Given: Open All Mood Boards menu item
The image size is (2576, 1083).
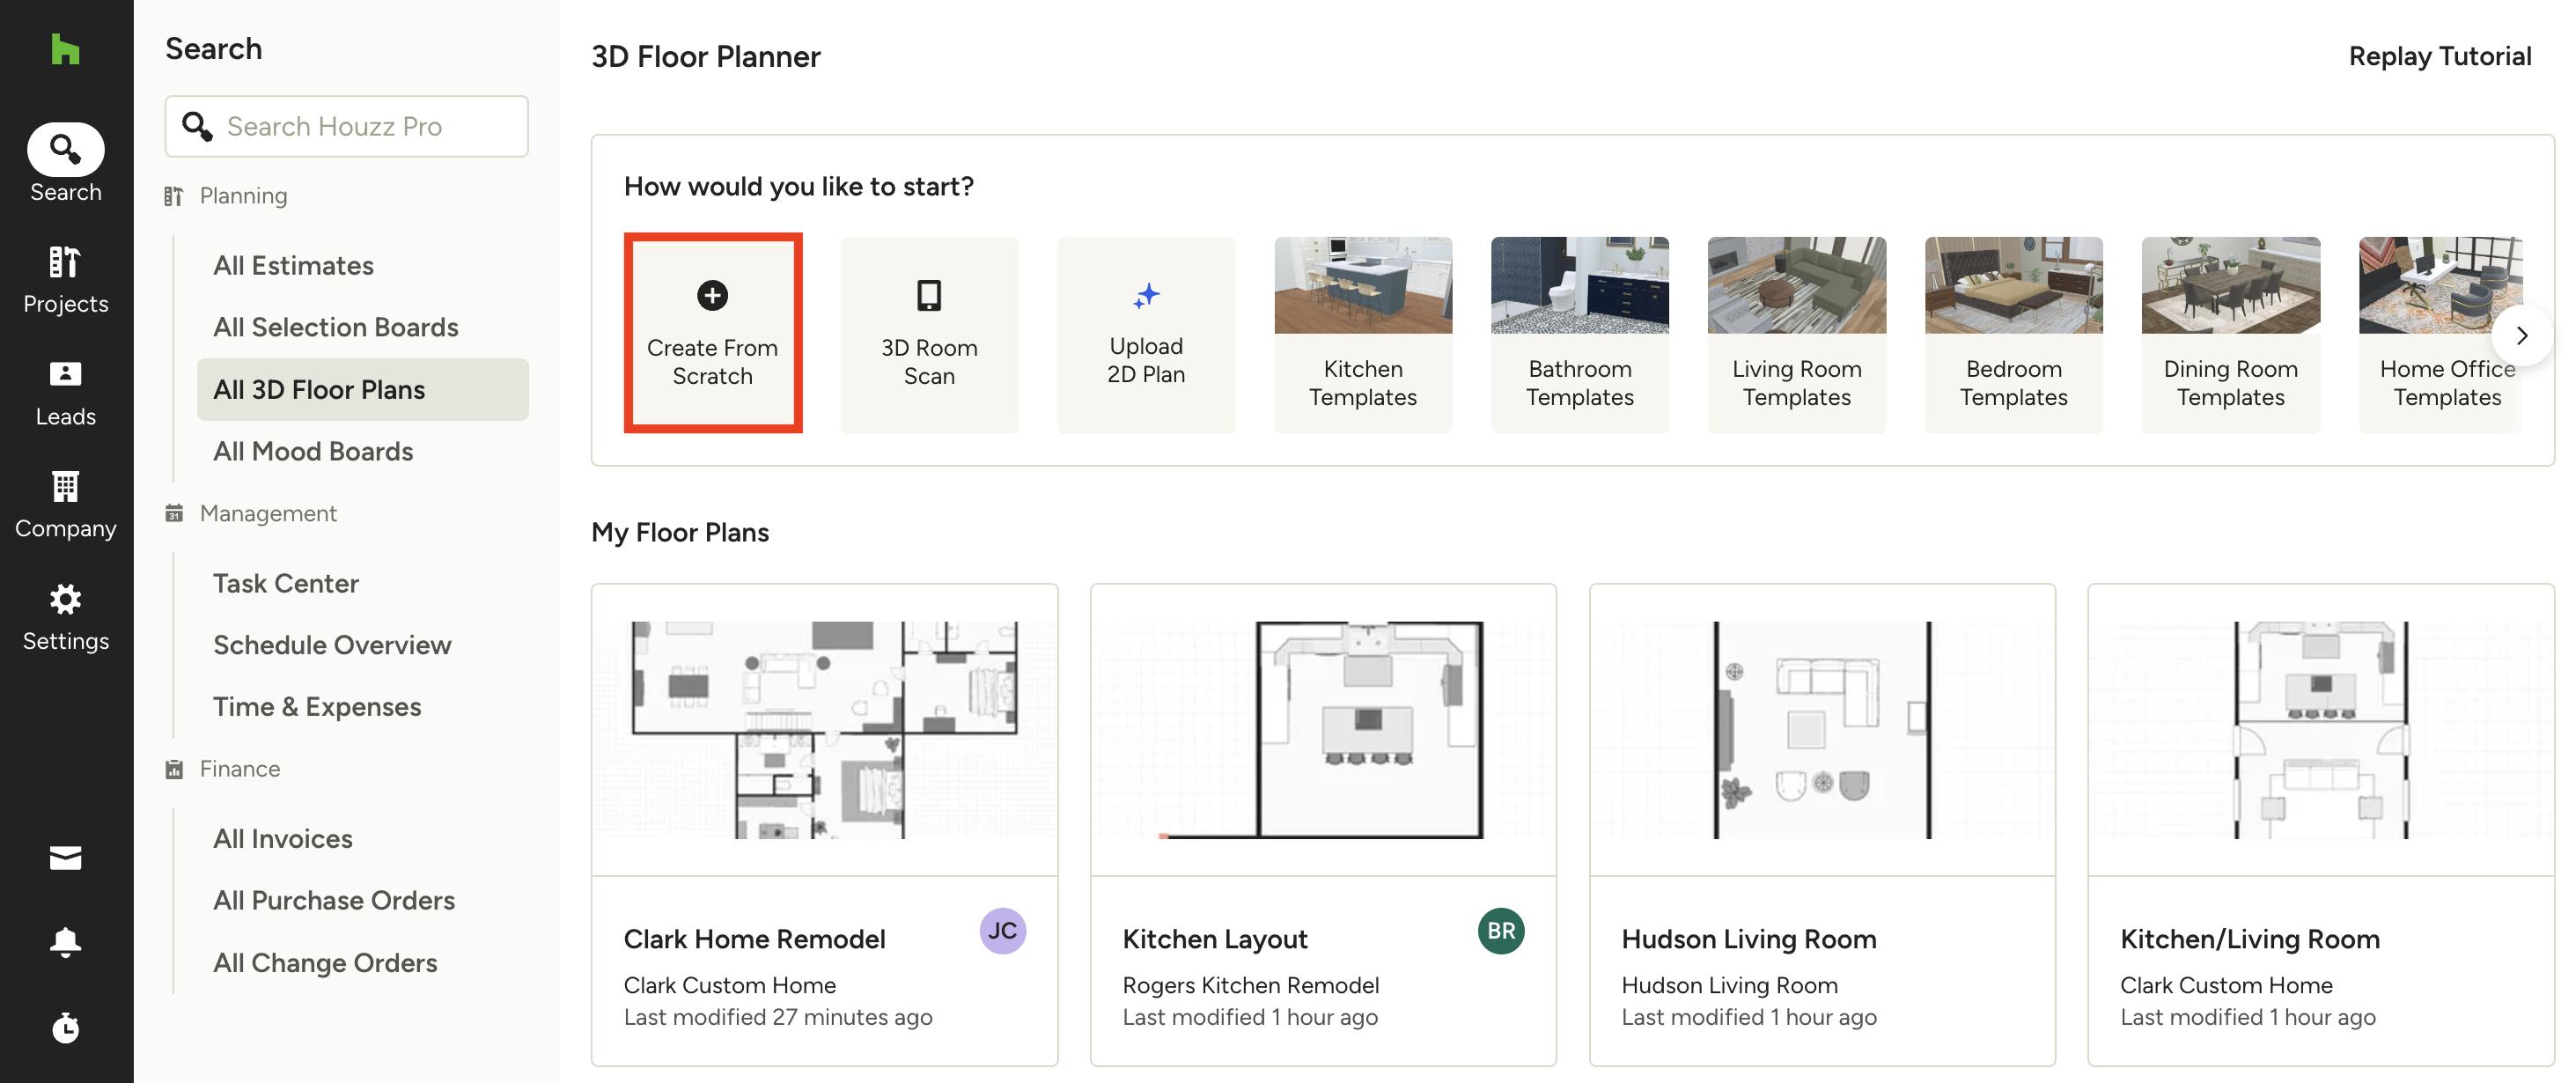Looking at the screenshot, I should click(x=312, y=451).
